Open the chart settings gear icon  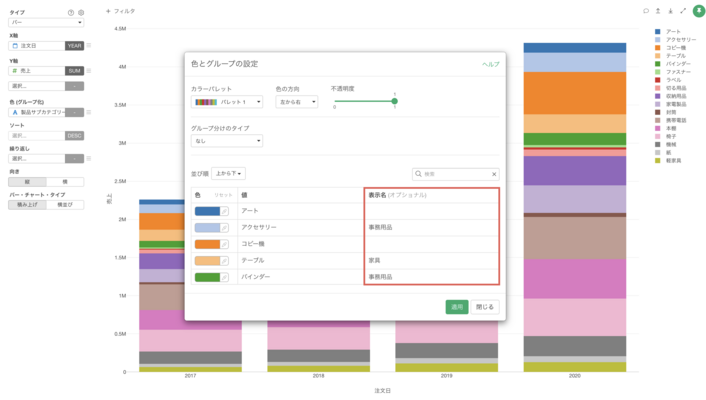coord(81,13)
